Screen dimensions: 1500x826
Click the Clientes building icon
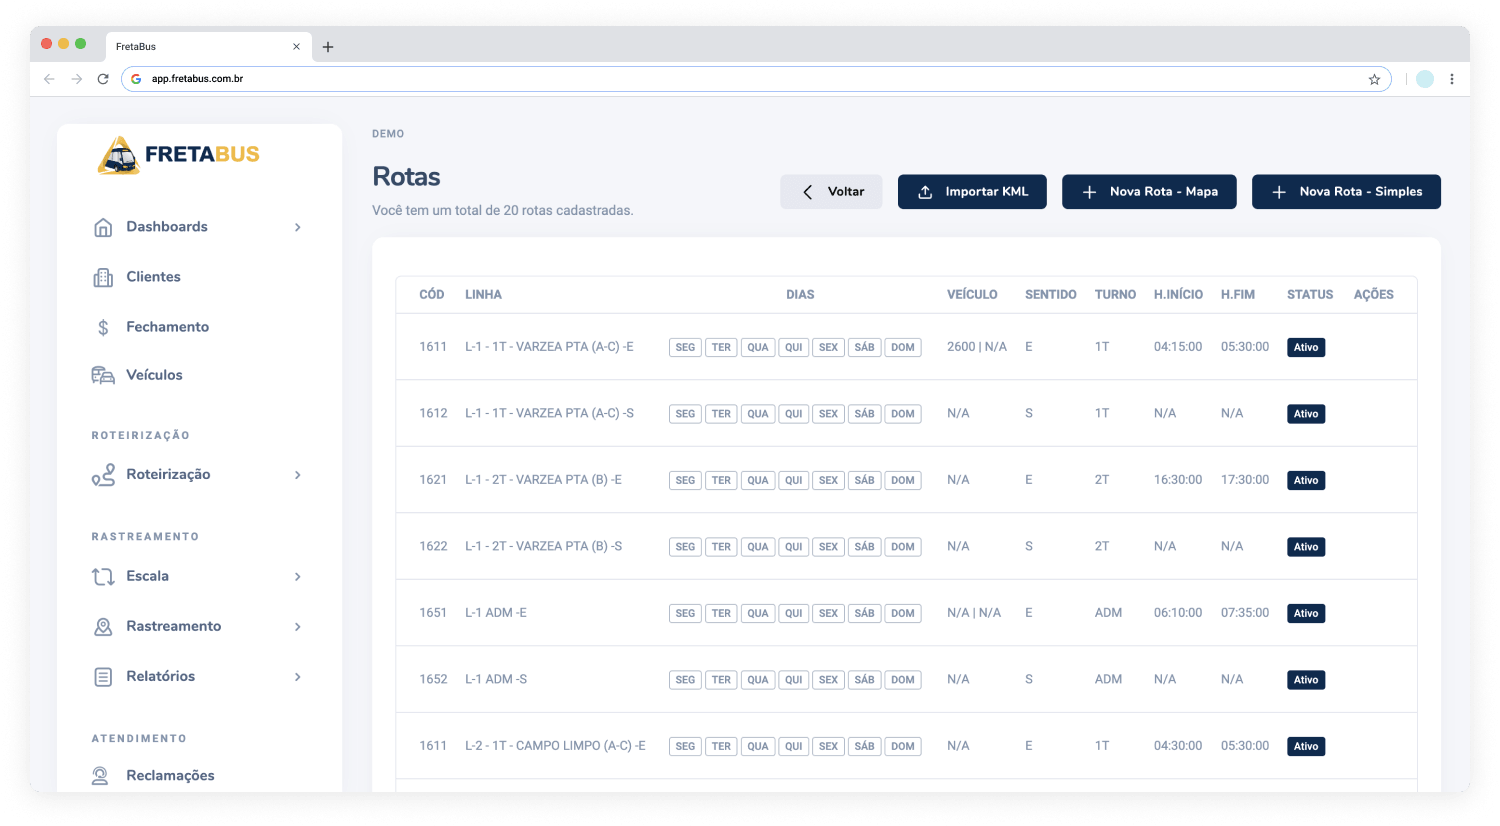tap(102, 276)
